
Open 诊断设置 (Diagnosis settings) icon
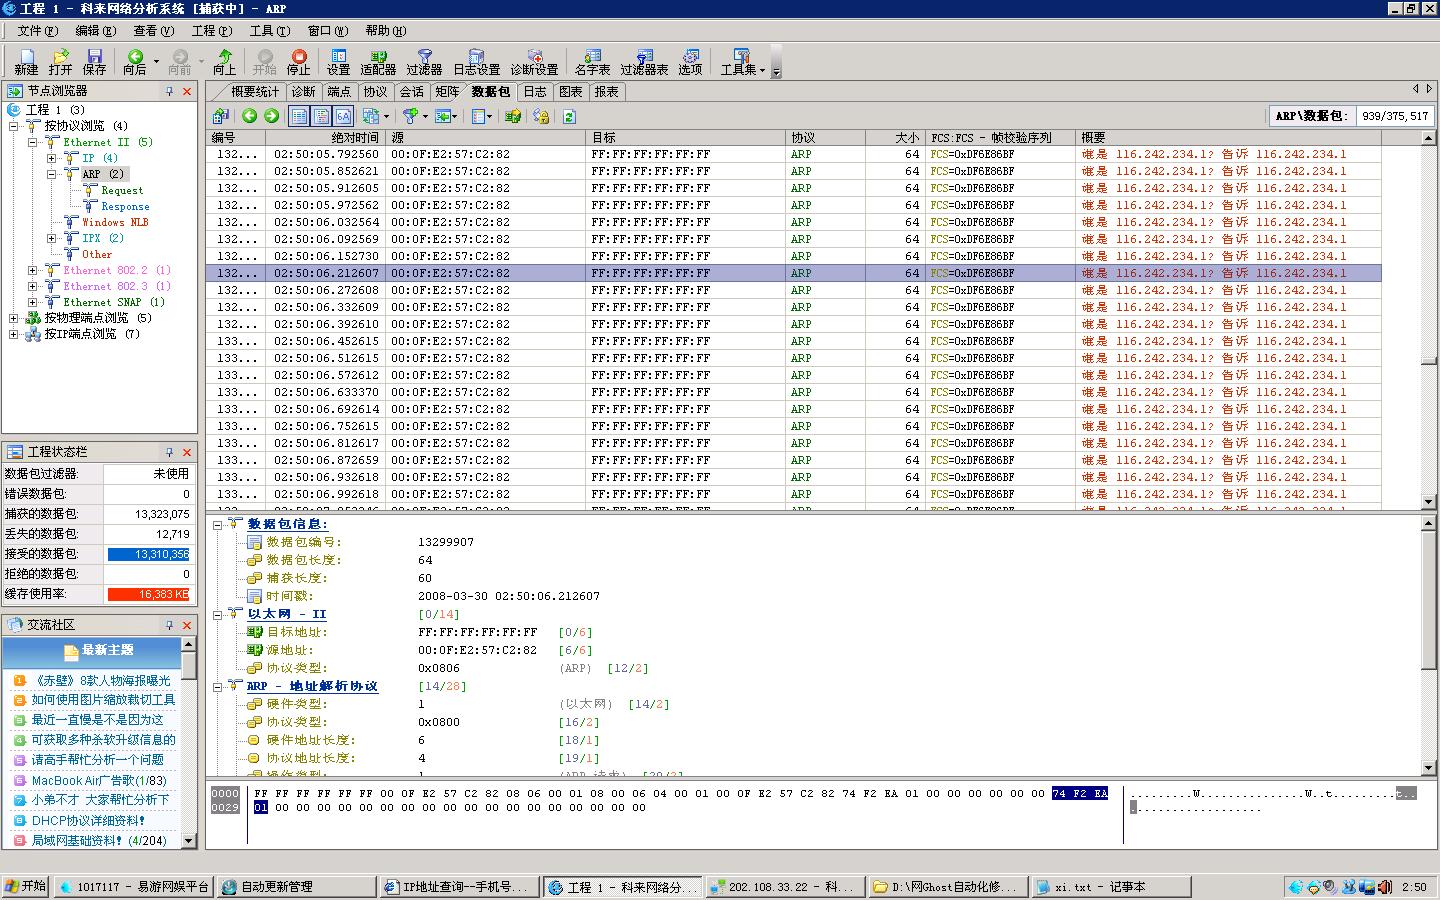click(534, 62)
